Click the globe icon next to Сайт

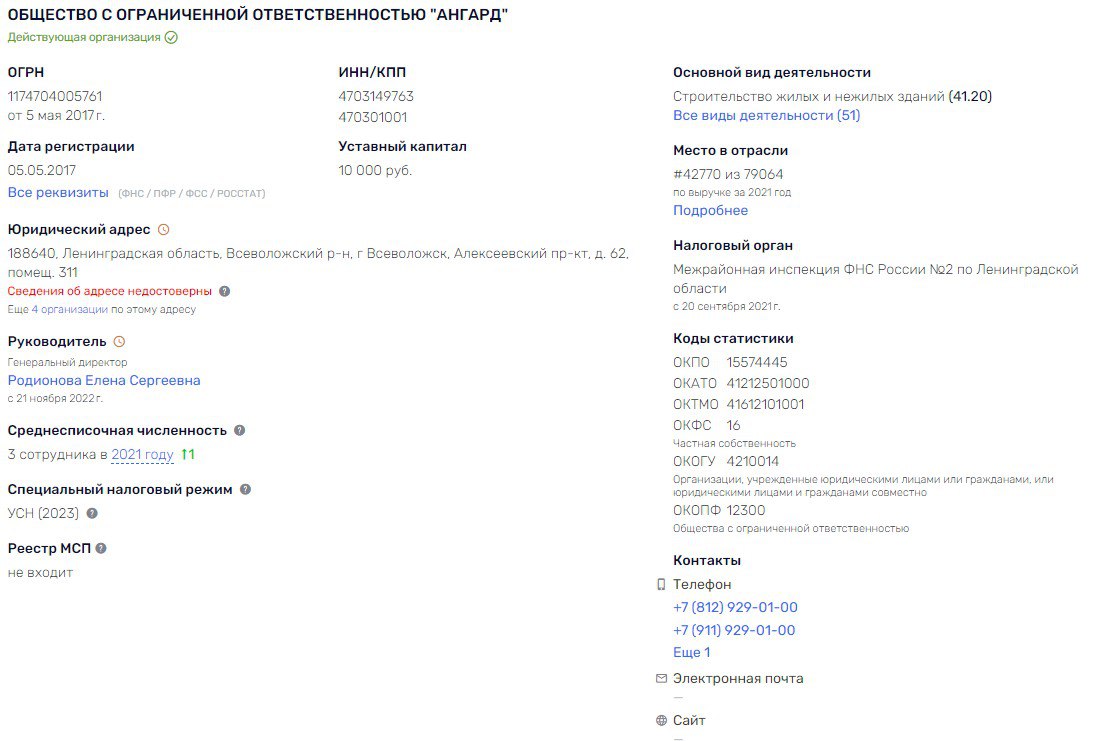(659, 720)
